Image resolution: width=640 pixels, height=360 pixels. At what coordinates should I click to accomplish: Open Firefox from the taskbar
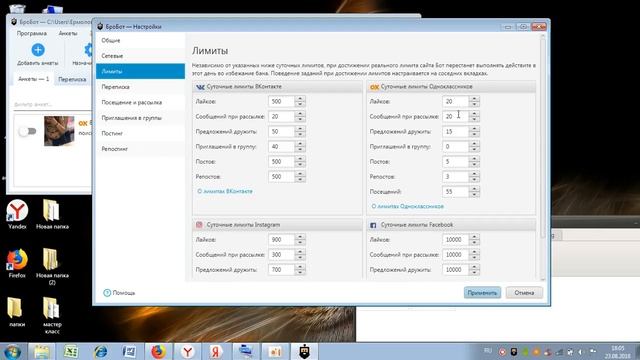pos(158,351)
